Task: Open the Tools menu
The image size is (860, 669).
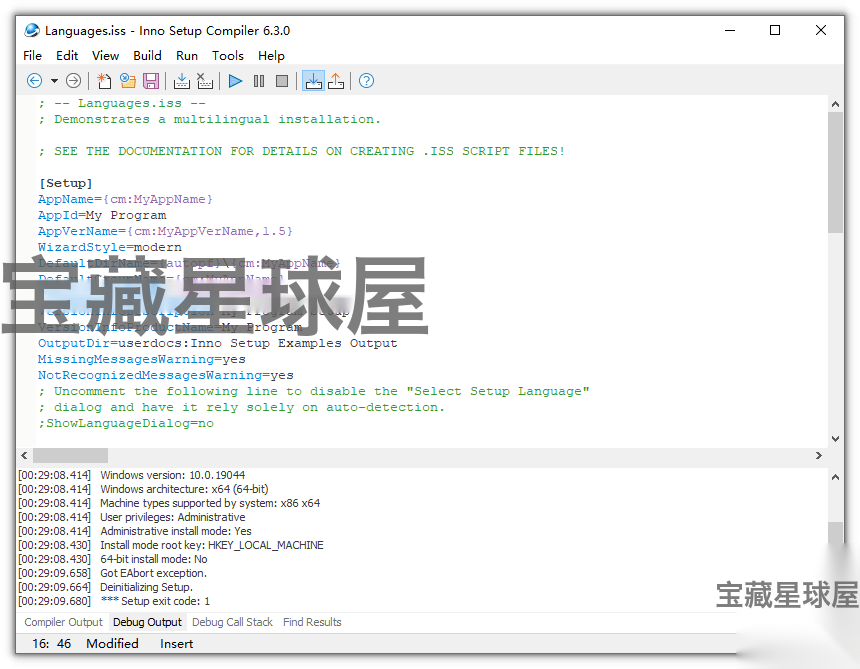Action: tap(228, 55)
